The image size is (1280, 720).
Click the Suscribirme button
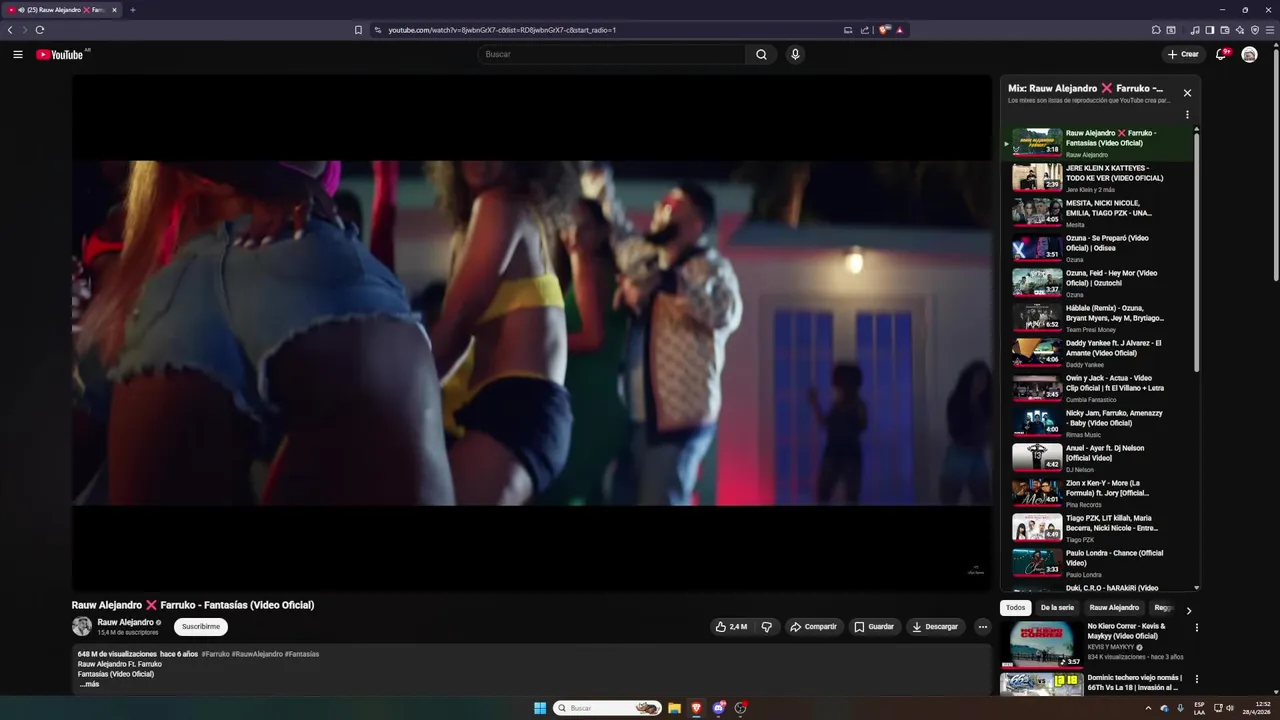click(x=201, y=627)
